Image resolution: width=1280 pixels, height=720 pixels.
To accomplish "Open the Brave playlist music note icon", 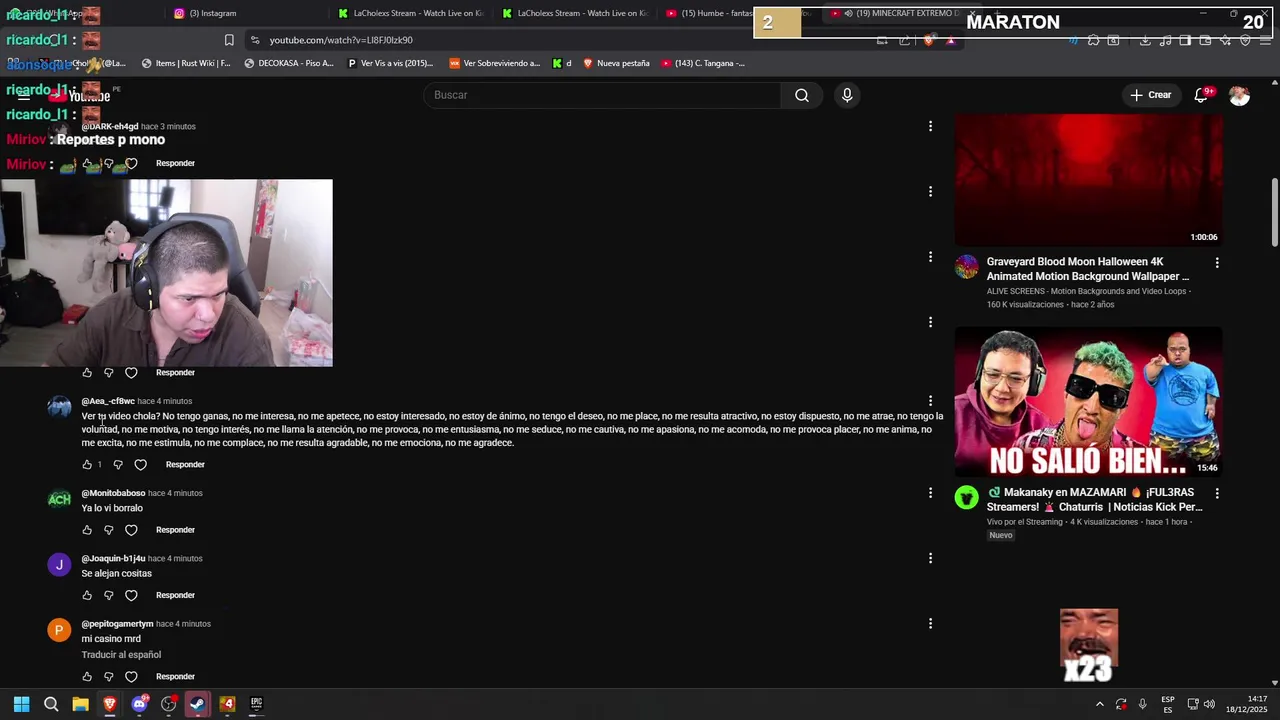I will coord(1165,40).
